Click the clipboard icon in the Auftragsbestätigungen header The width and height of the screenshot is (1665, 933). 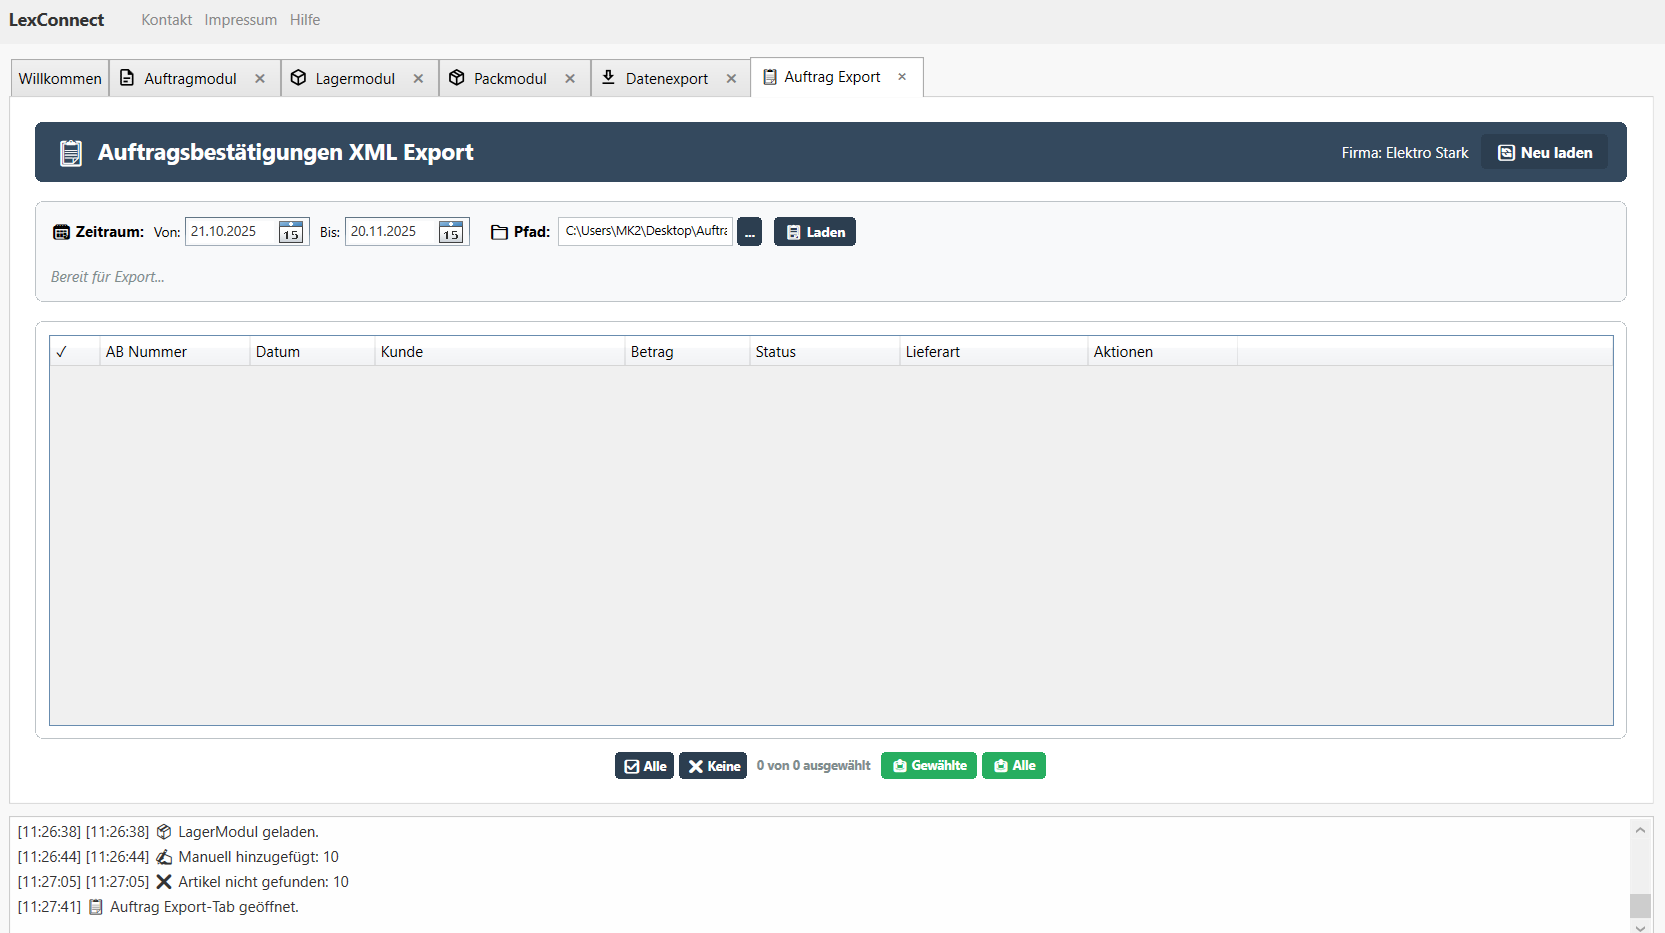point(71,152)
